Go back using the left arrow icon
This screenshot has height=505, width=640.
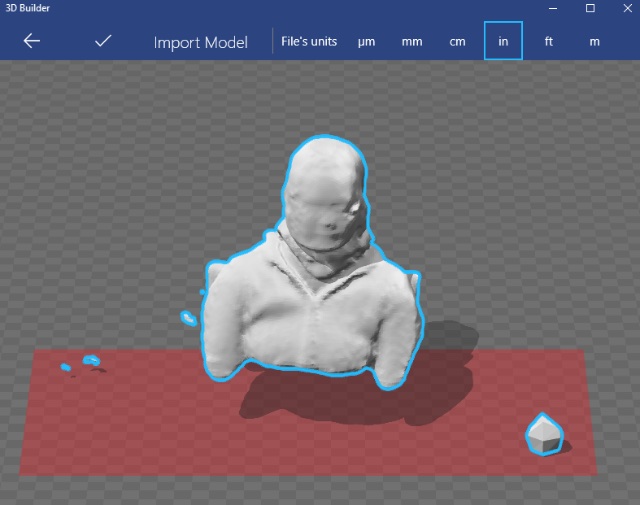tap(31, 41)
